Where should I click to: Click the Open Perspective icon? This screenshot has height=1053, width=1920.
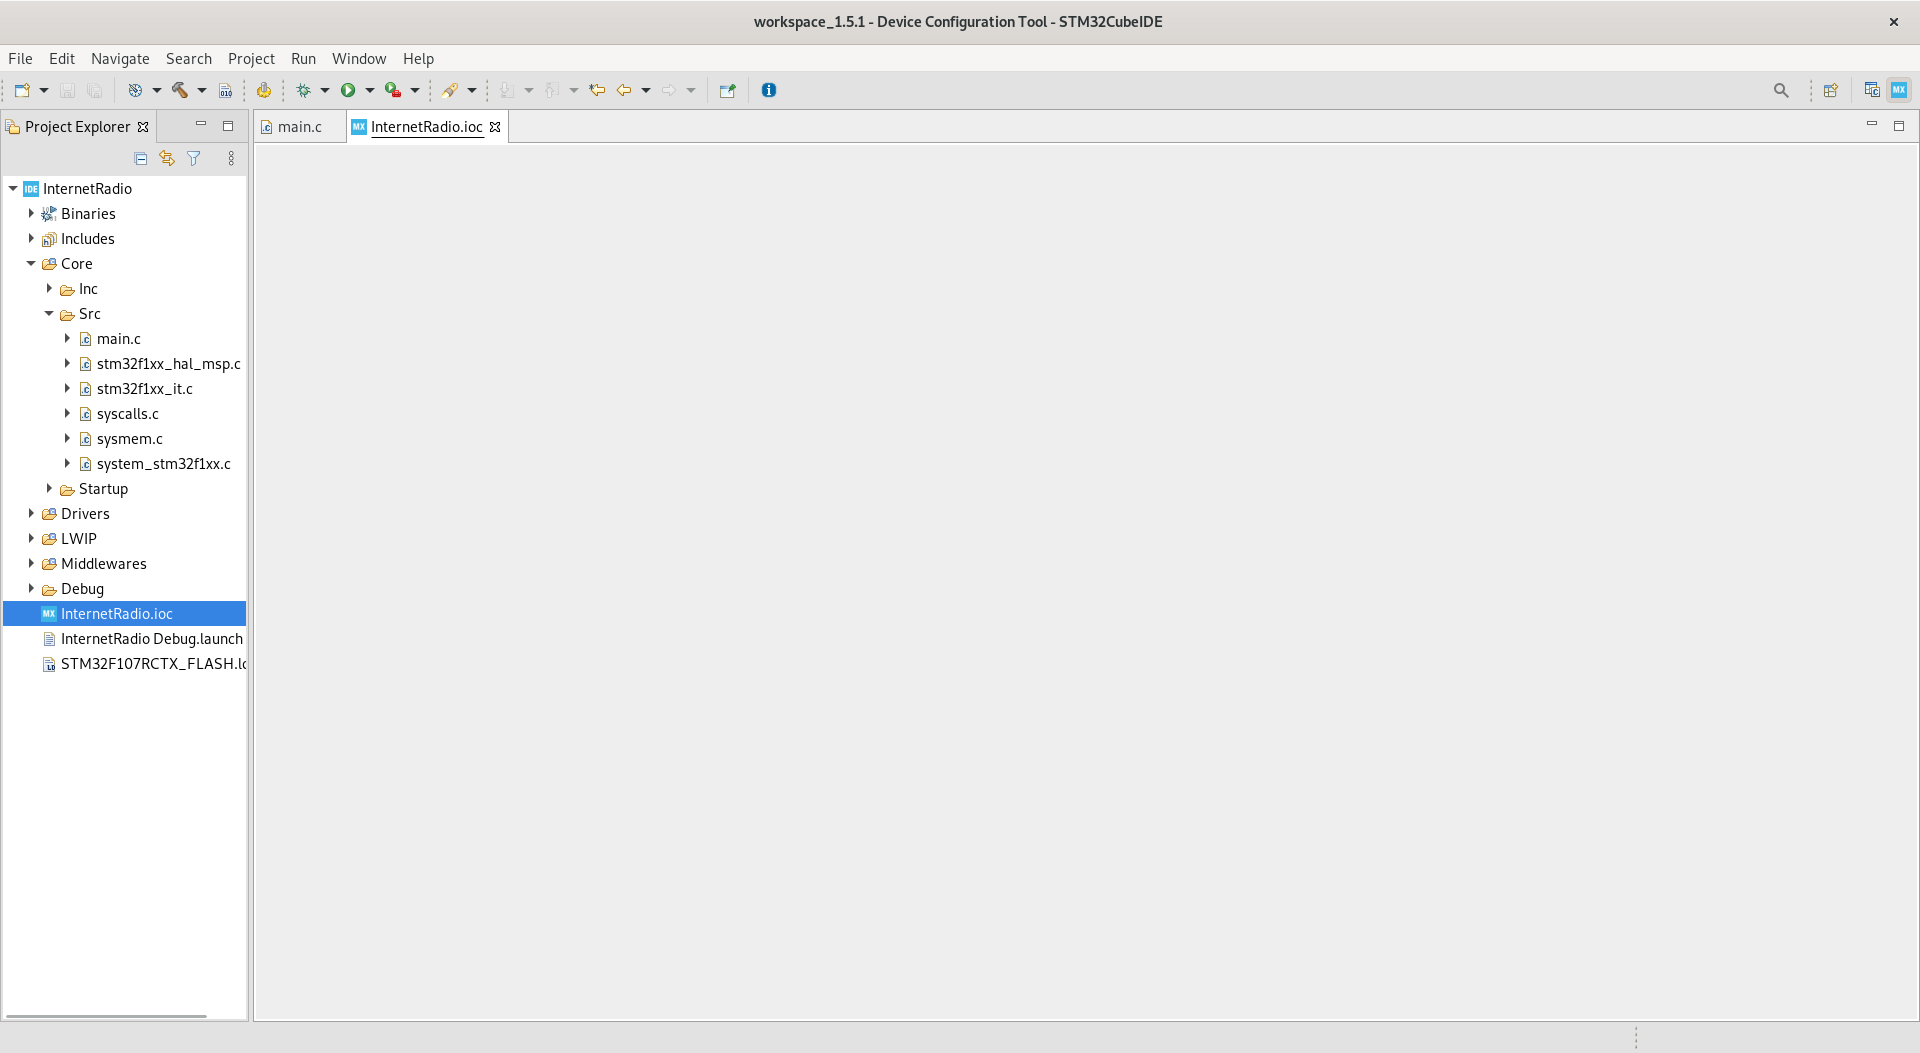[1831, 90]
